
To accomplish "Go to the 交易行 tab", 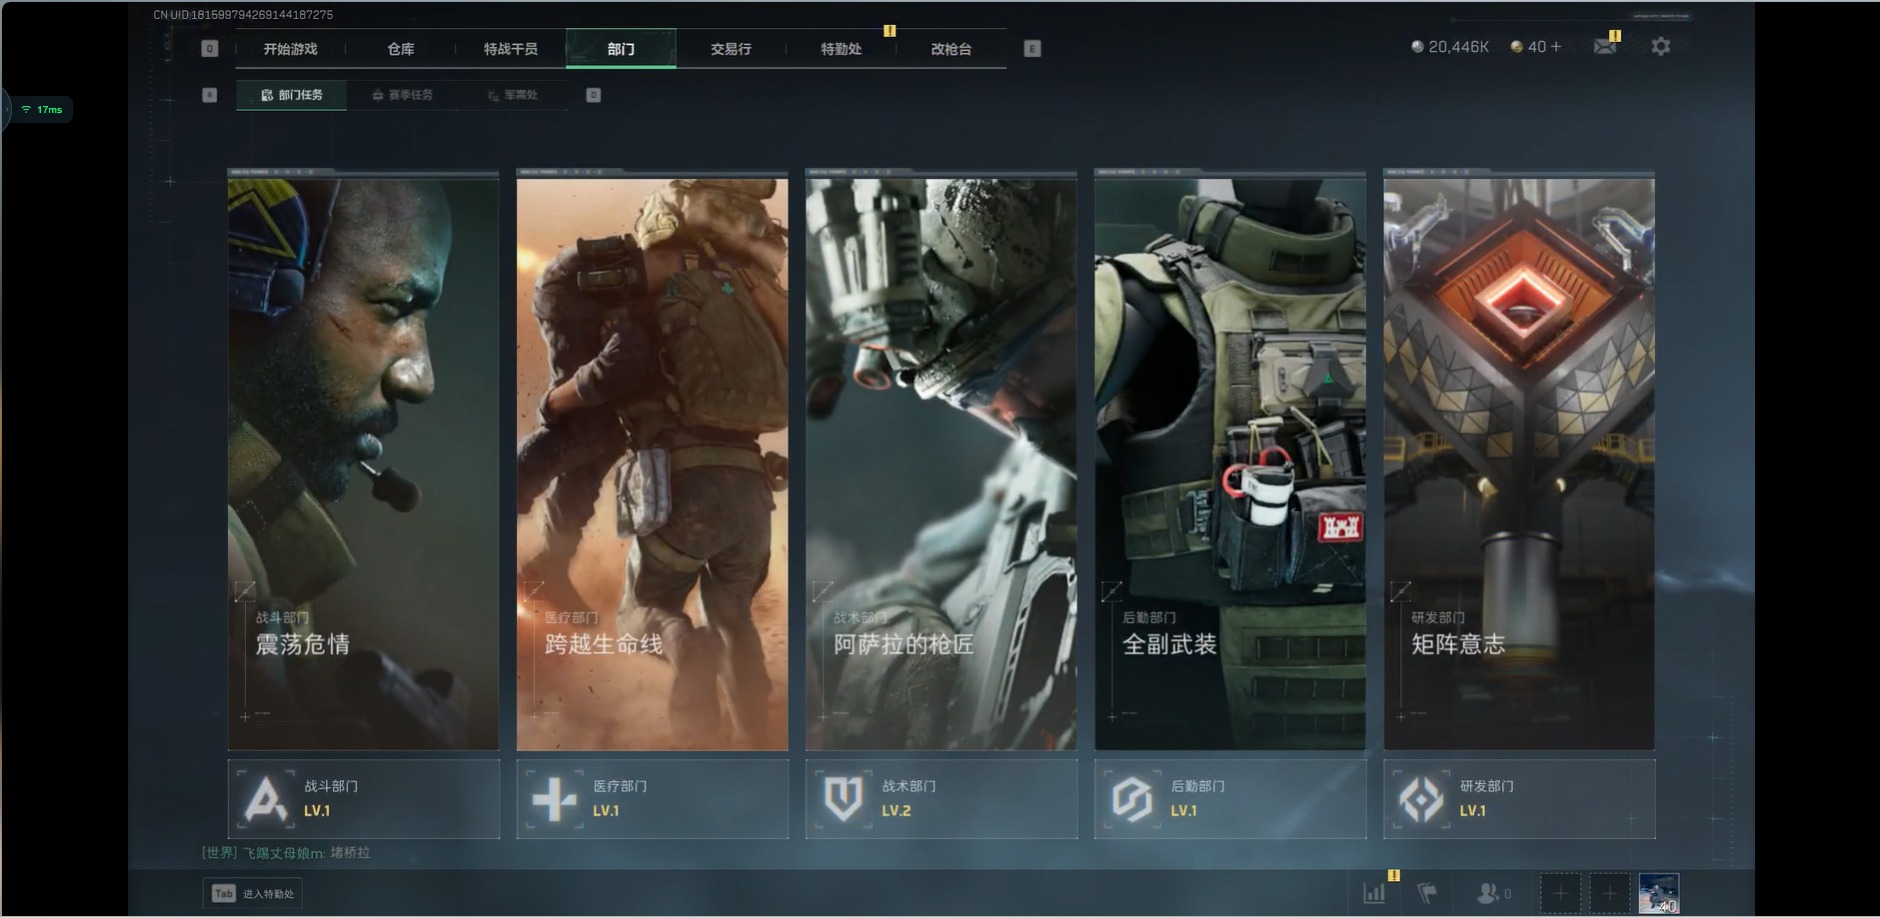I will click(730, 49).
